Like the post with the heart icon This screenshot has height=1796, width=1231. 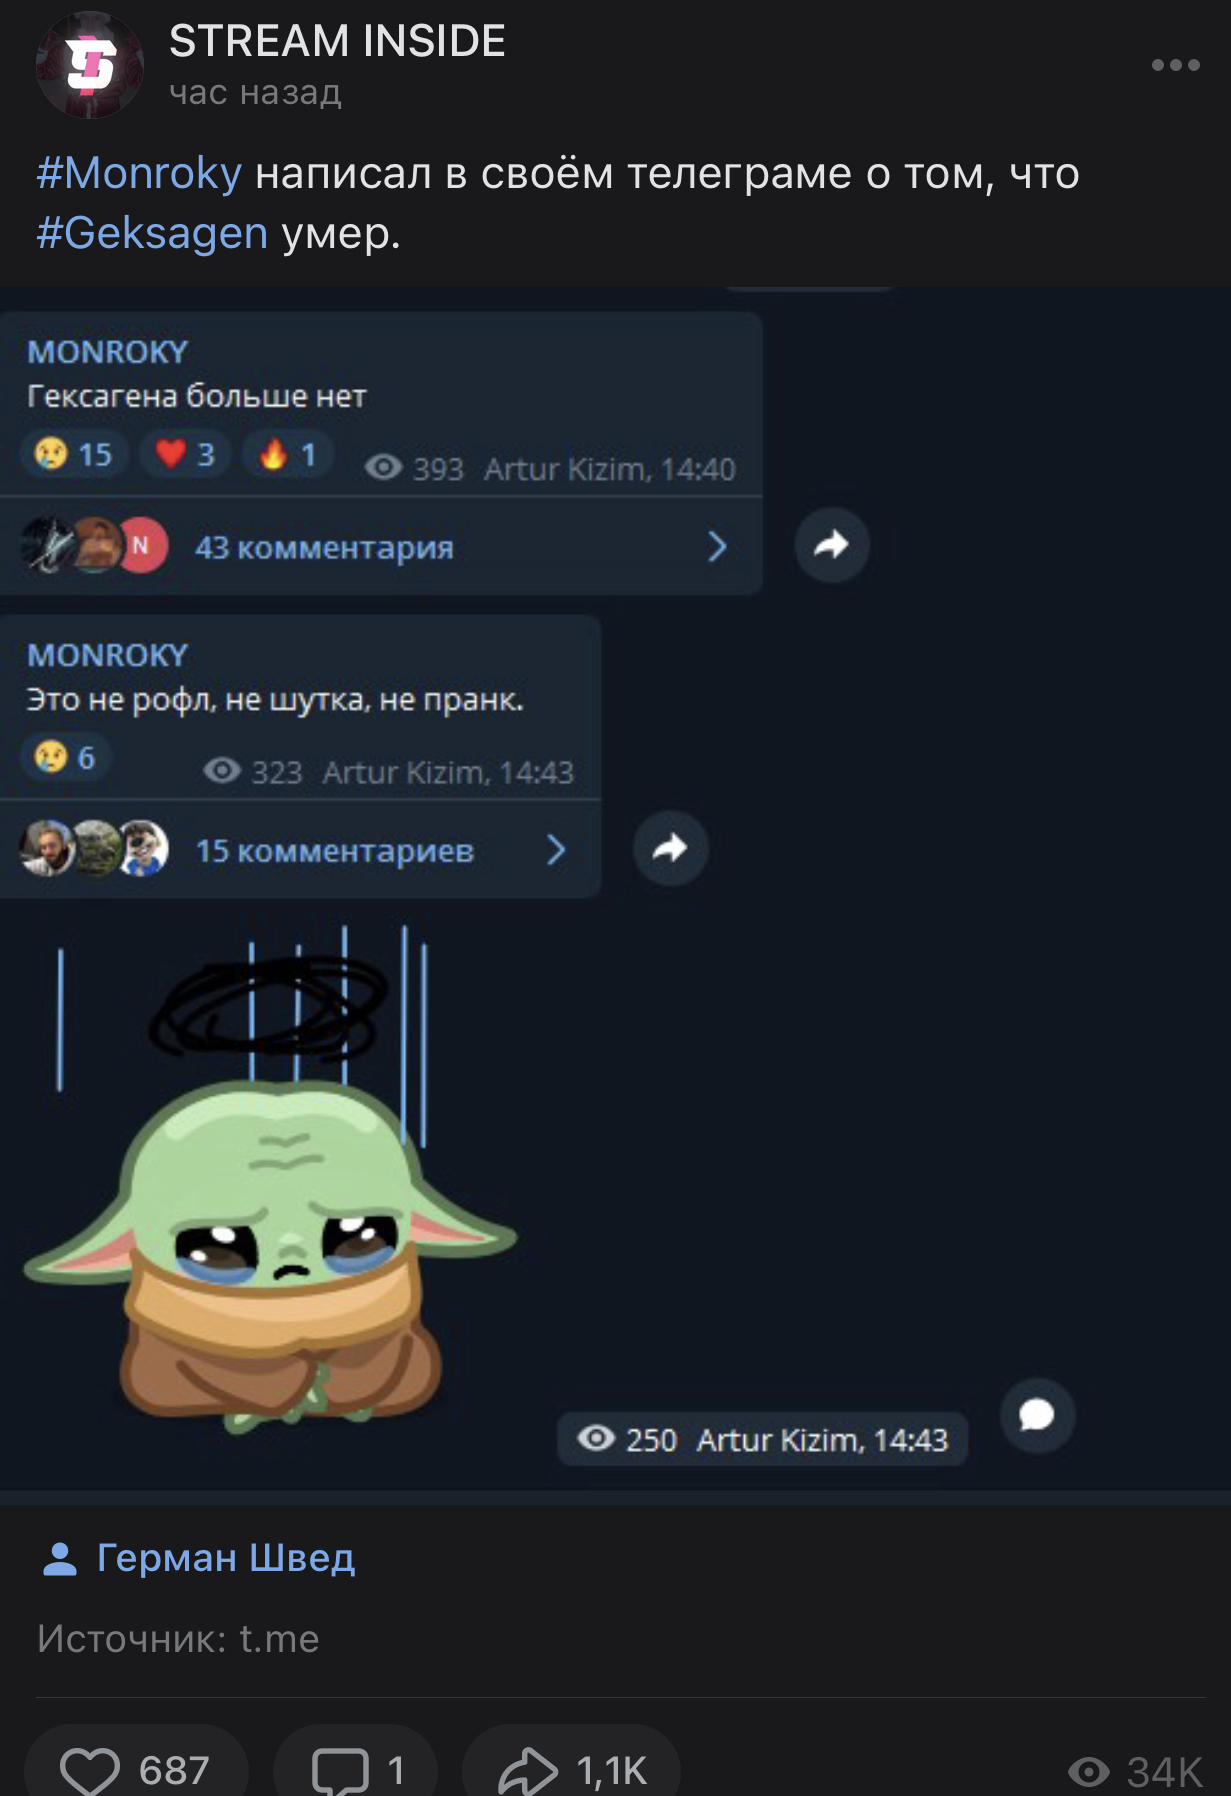pyautogui.click(x=136, y=1769)
